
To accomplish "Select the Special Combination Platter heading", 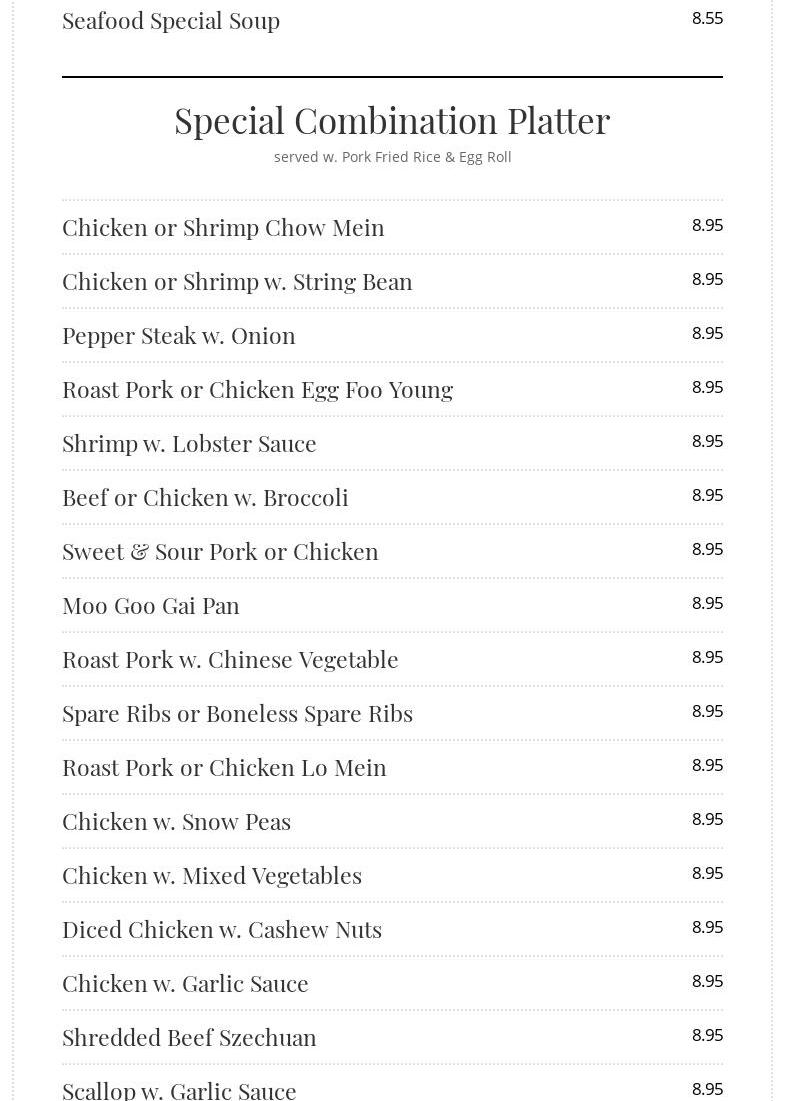I will click(392, 121).
